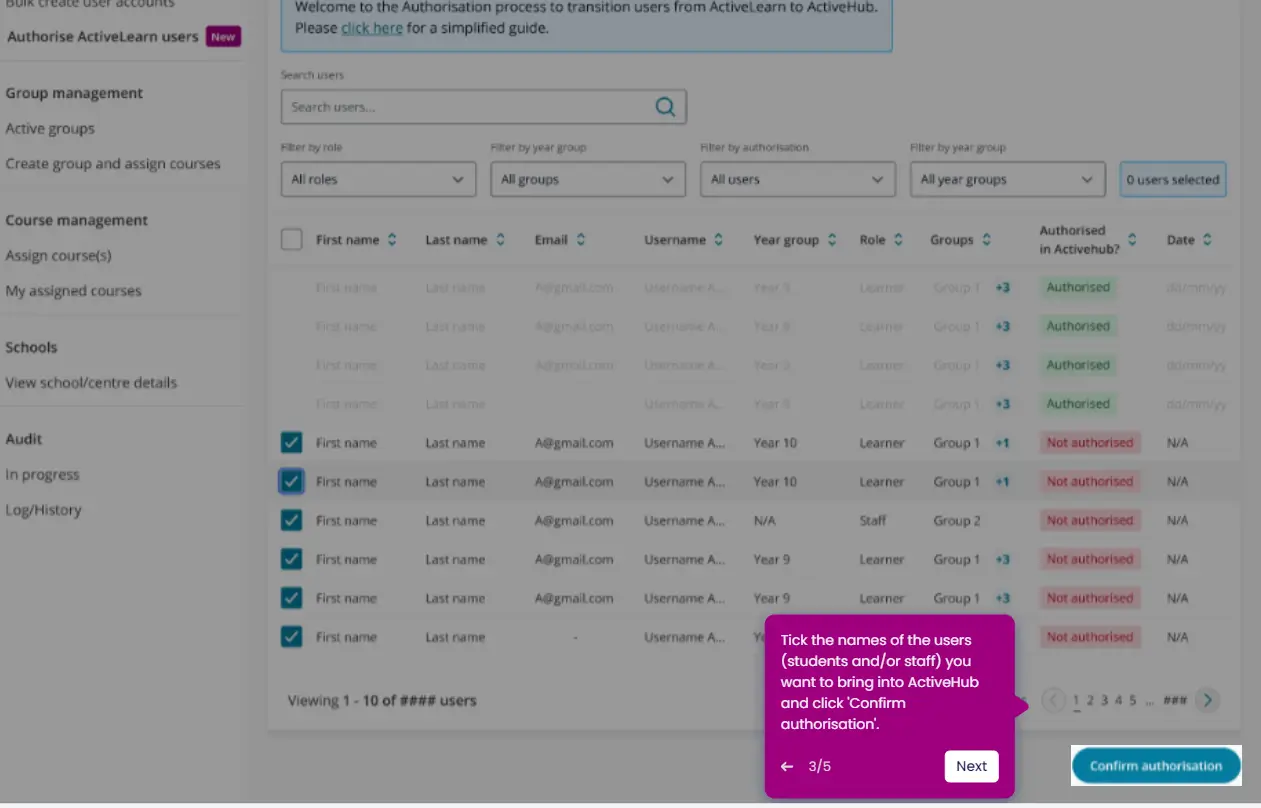Screen dimensions: 1261x808
Task: Go to next page with right chevron
Action: 1208,700
